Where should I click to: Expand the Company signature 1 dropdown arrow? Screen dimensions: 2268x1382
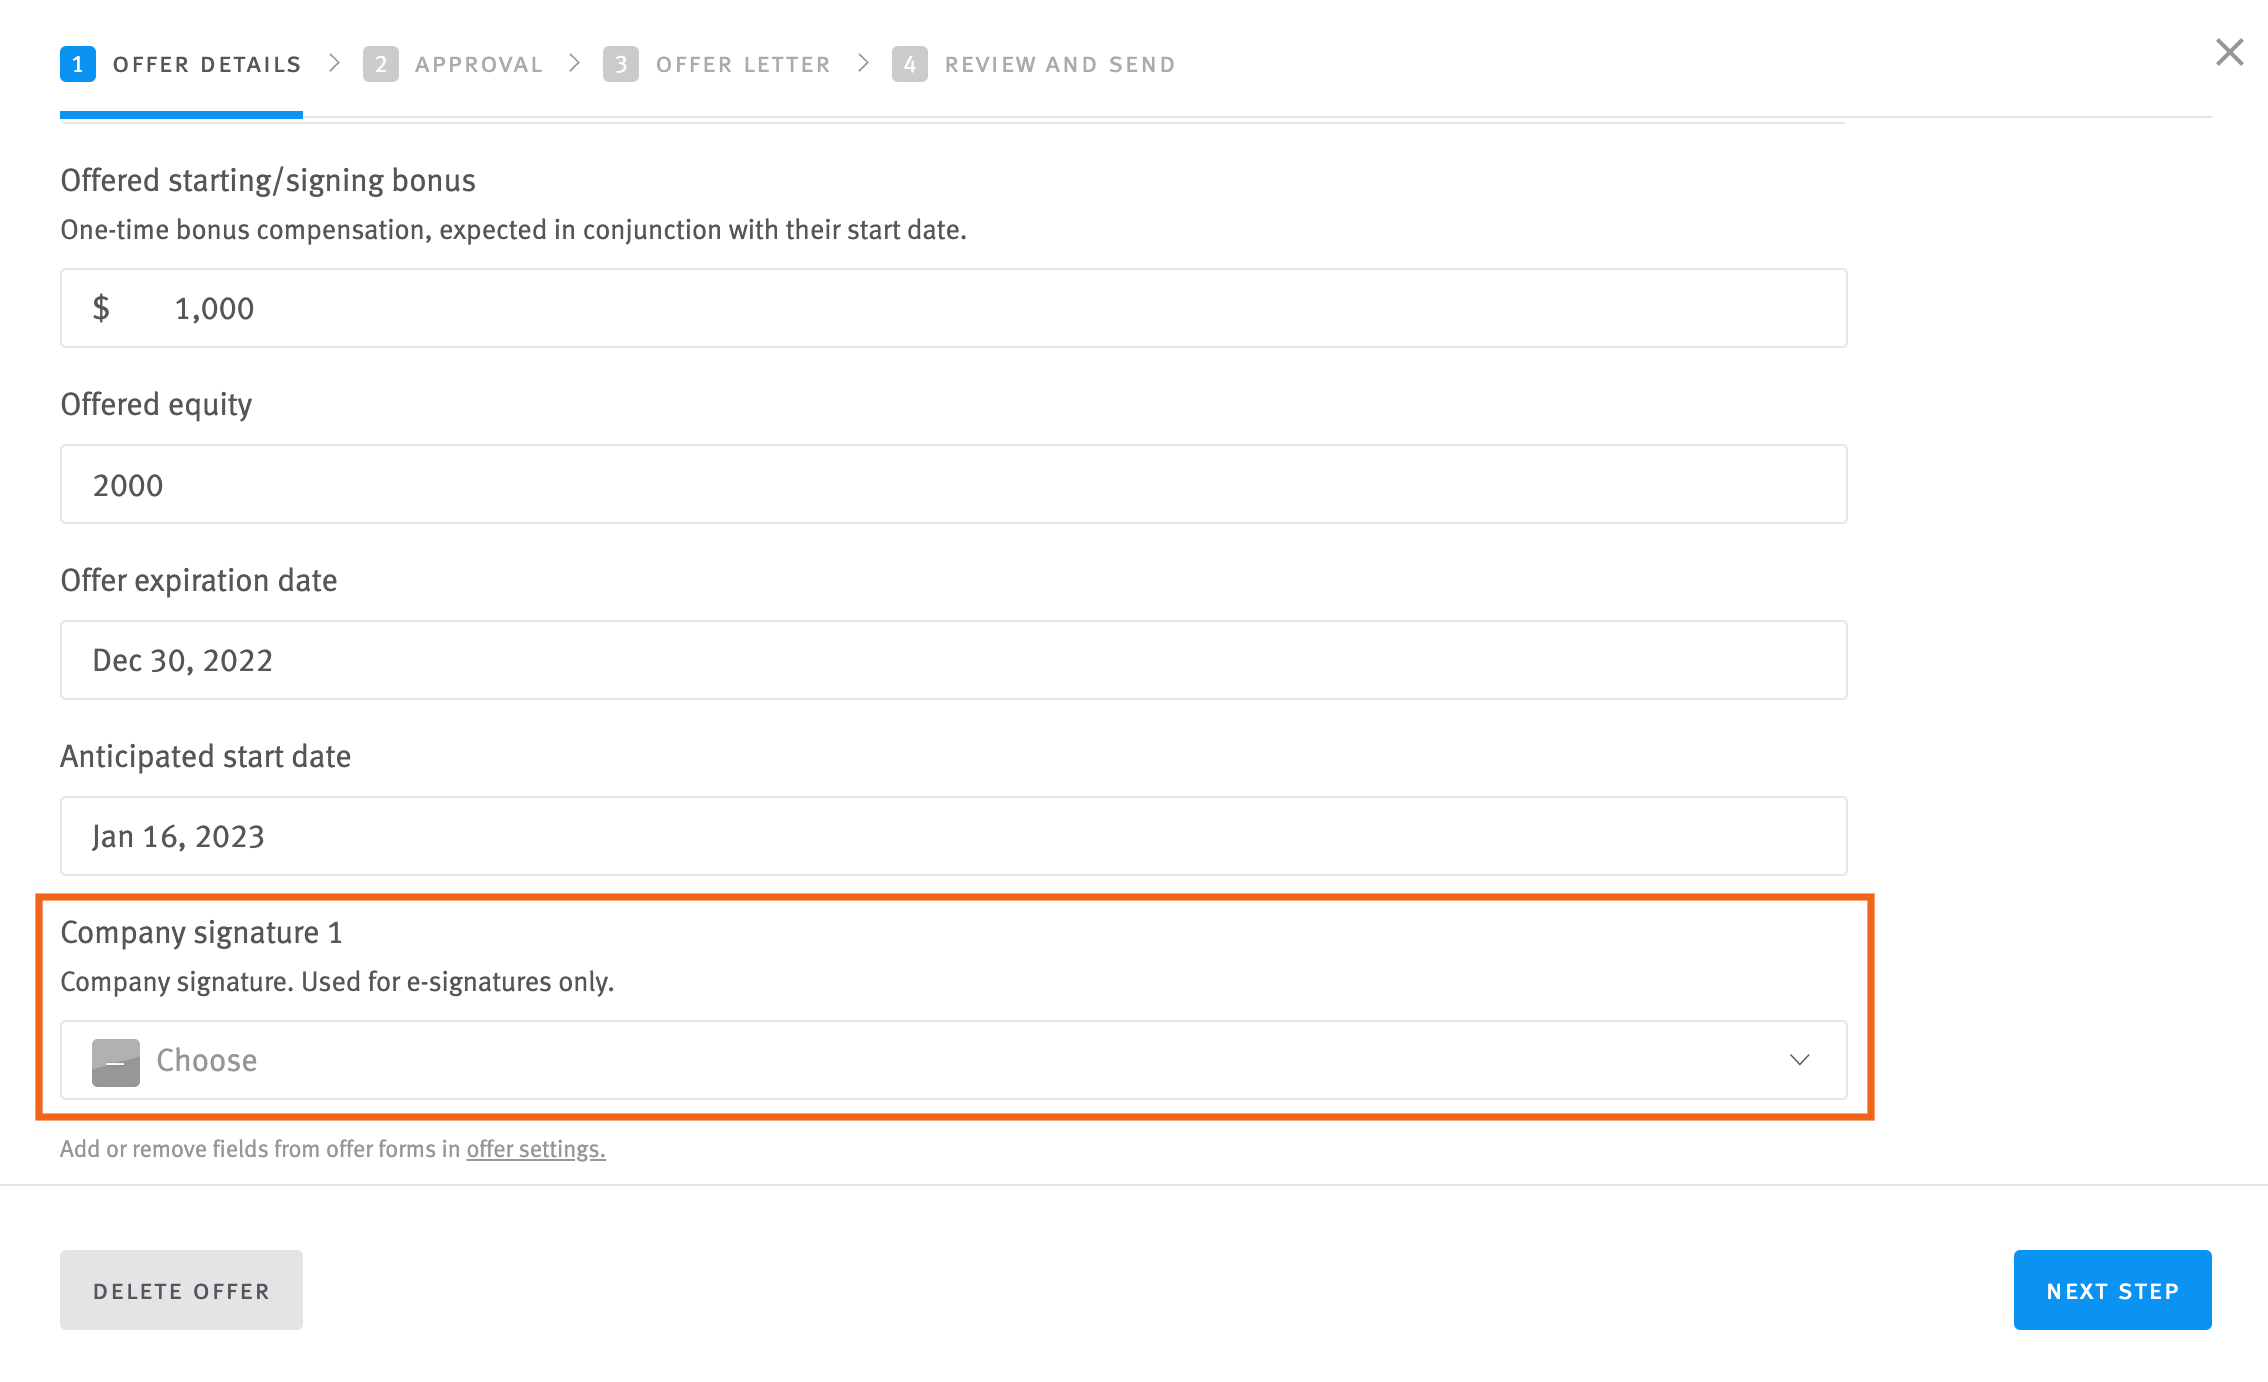[x=1799, y=1060]
